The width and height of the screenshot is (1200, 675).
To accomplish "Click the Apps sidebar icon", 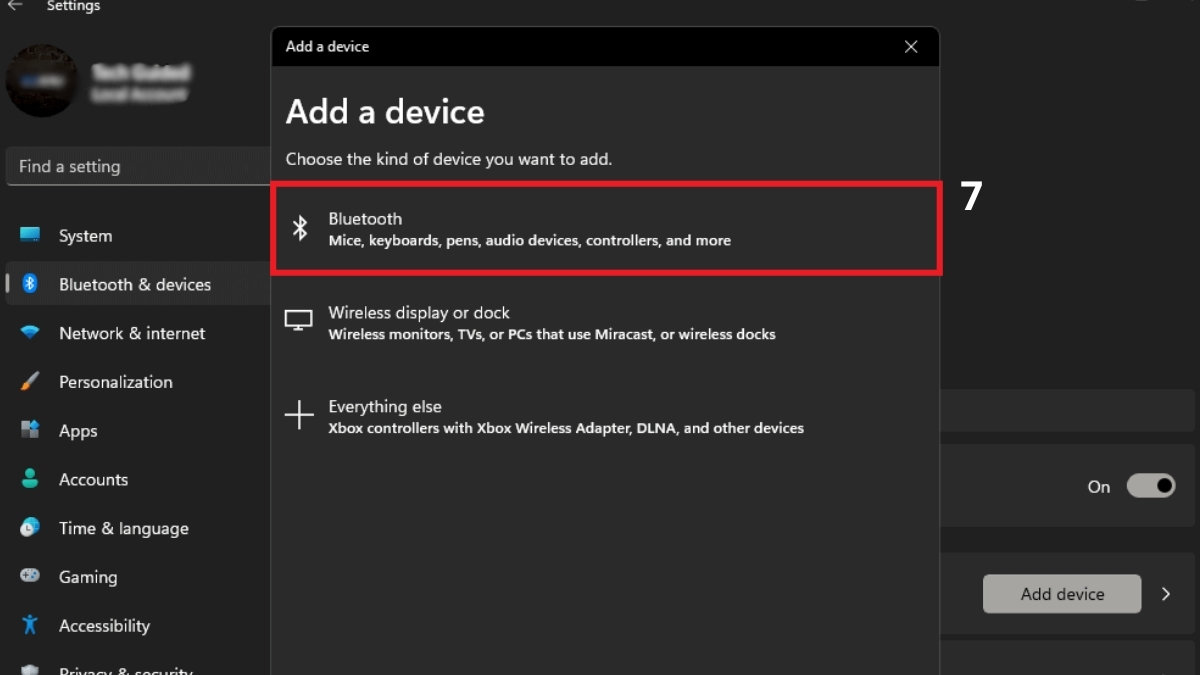I will [30, 430].
